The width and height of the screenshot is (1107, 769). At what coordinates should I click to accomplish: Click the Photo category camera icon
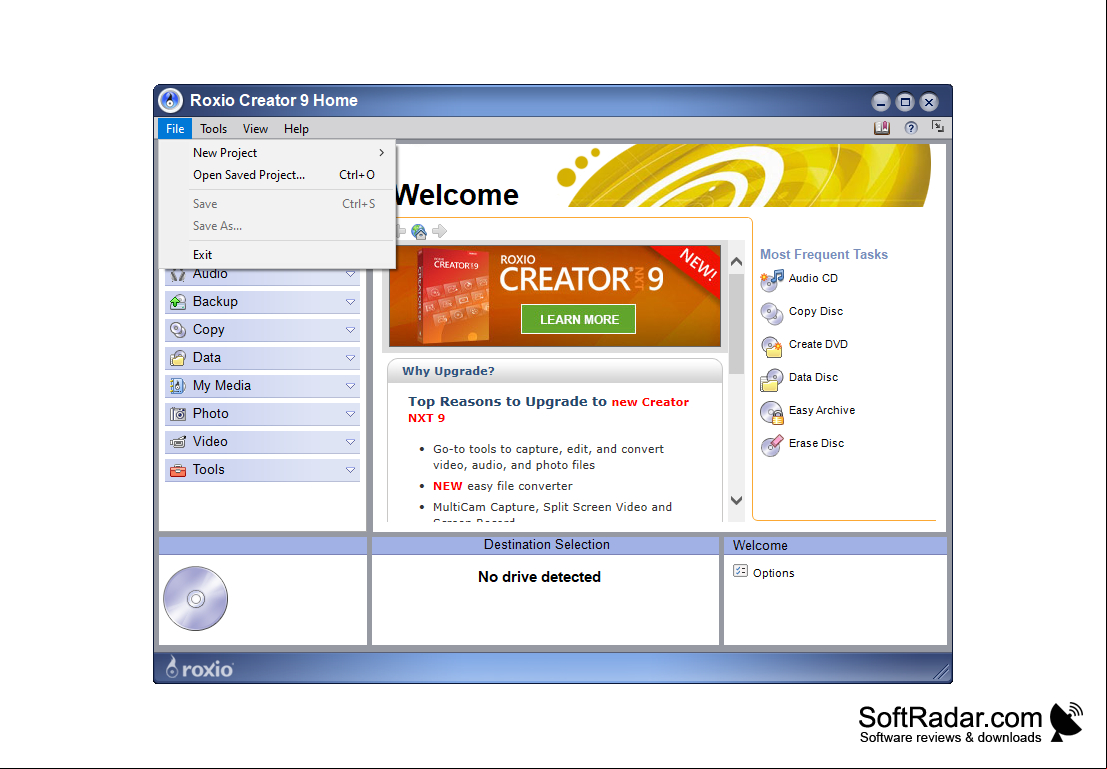[178, 414]
